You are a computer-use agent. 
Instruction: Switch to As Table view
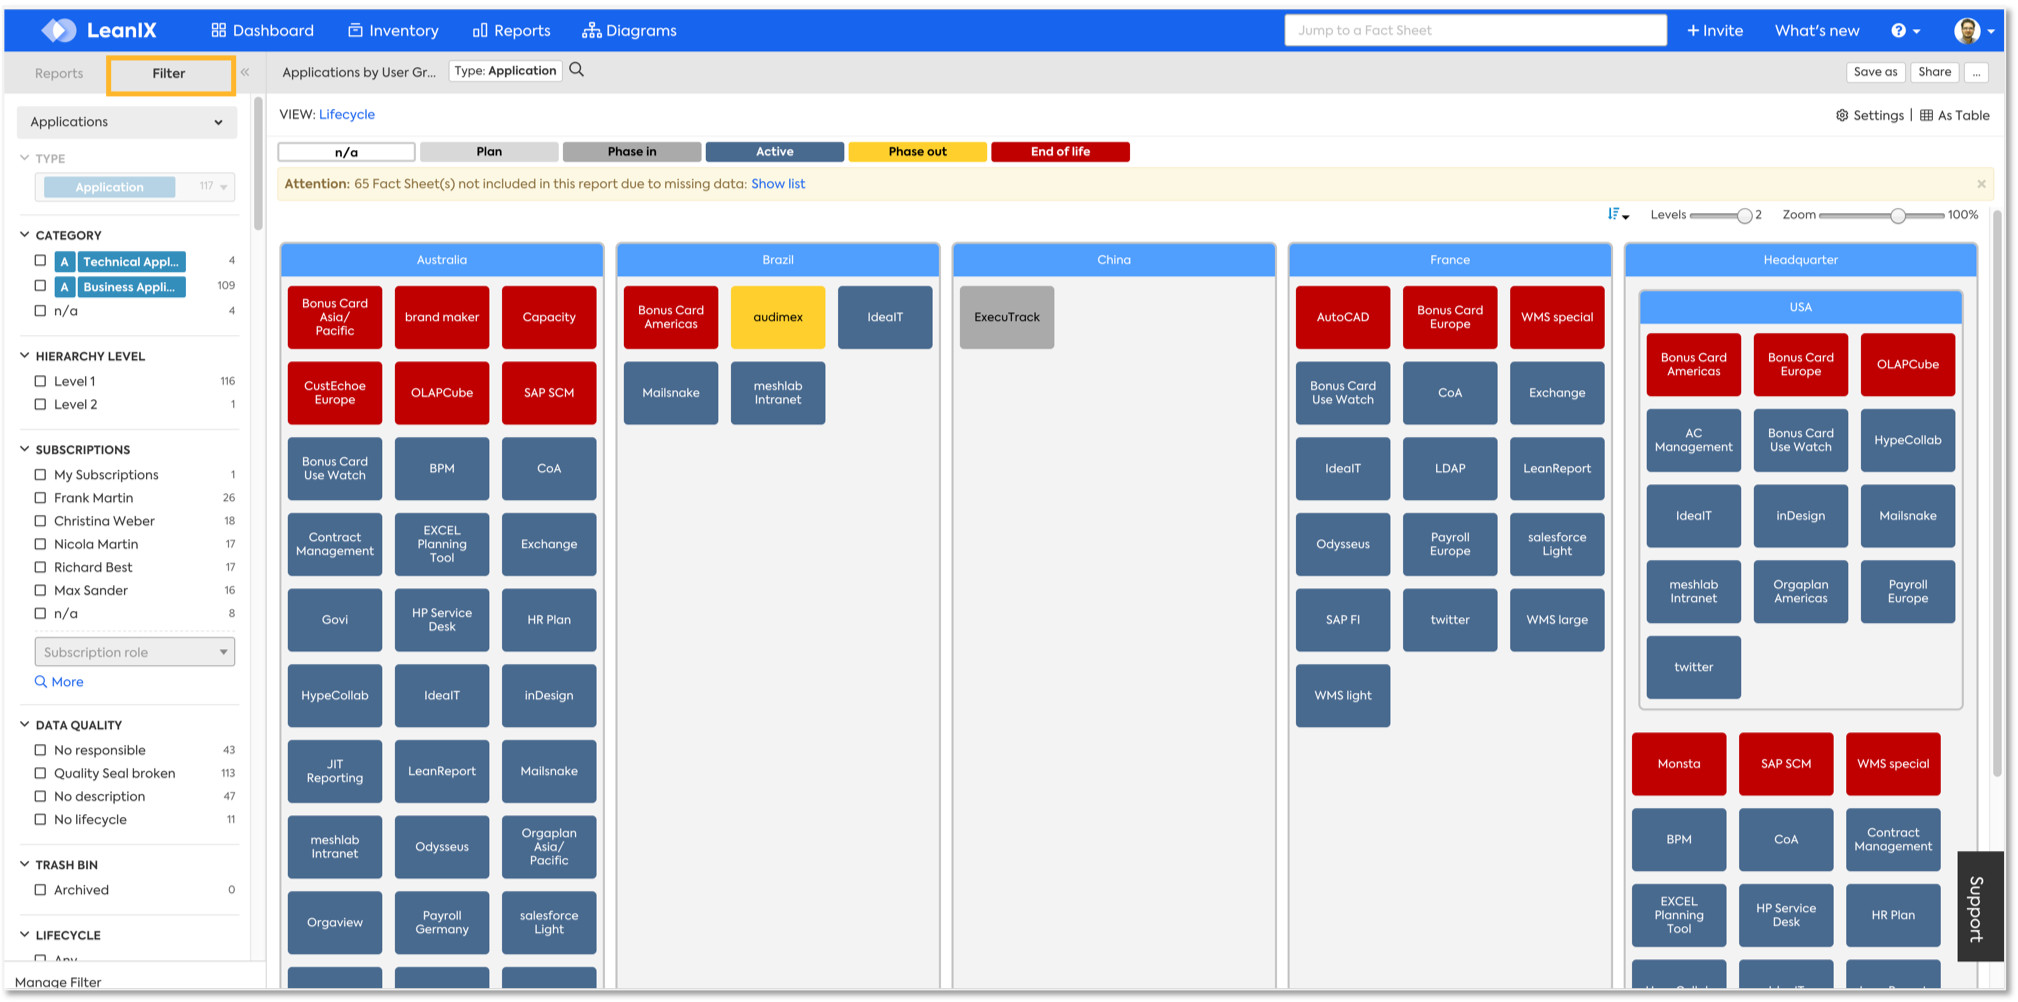tap(1955, 115)
